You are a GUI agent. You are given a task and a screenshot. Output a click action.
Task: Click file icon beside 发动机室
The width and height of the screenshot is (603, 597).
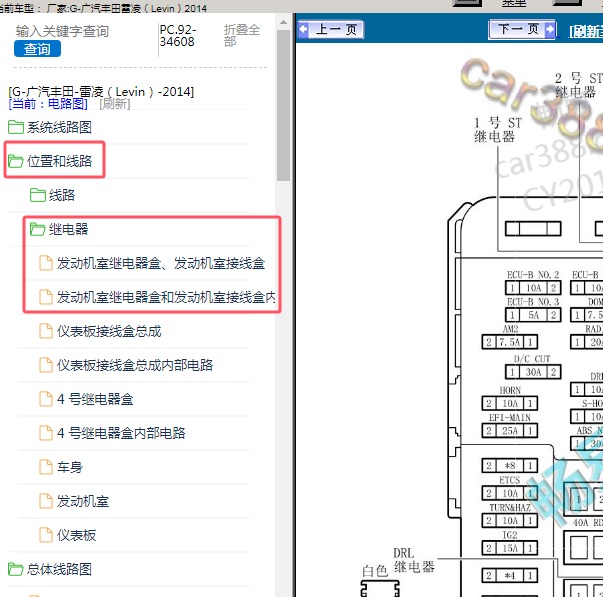(46, 501)
